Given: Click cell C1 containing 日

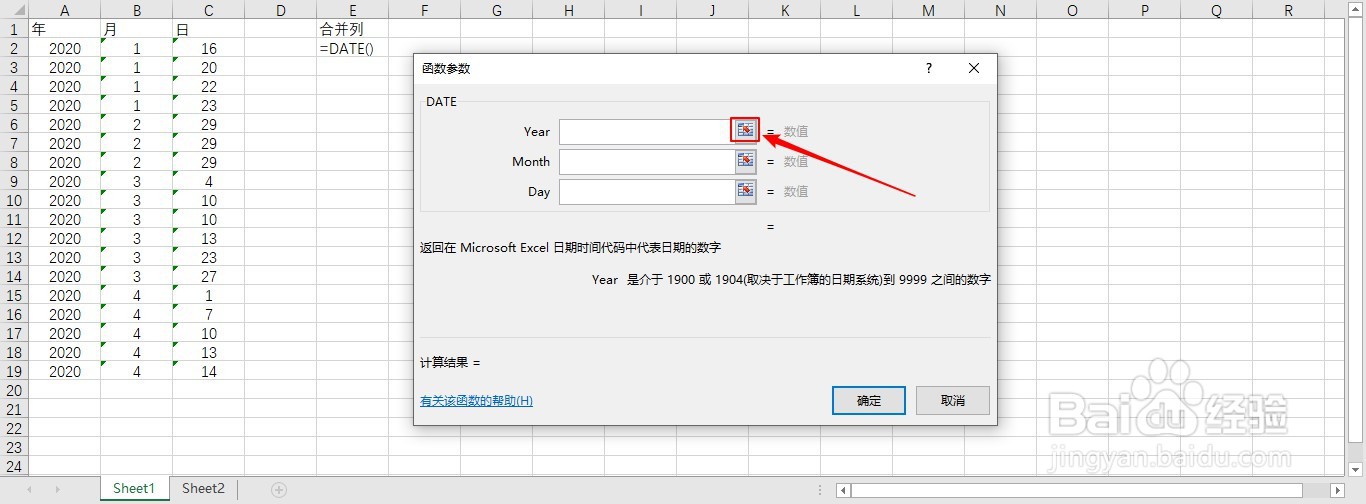Looking at the screenshot, I should tap(208, 29).
